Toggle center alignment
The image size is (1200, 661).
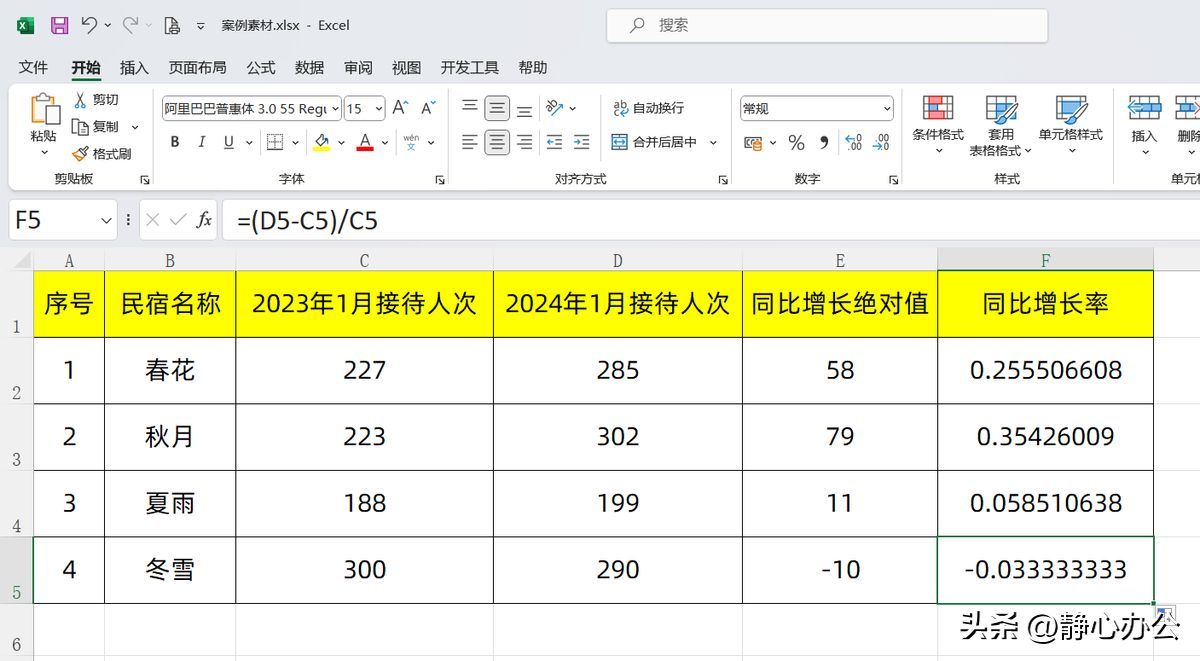click(x=496, y=142)
